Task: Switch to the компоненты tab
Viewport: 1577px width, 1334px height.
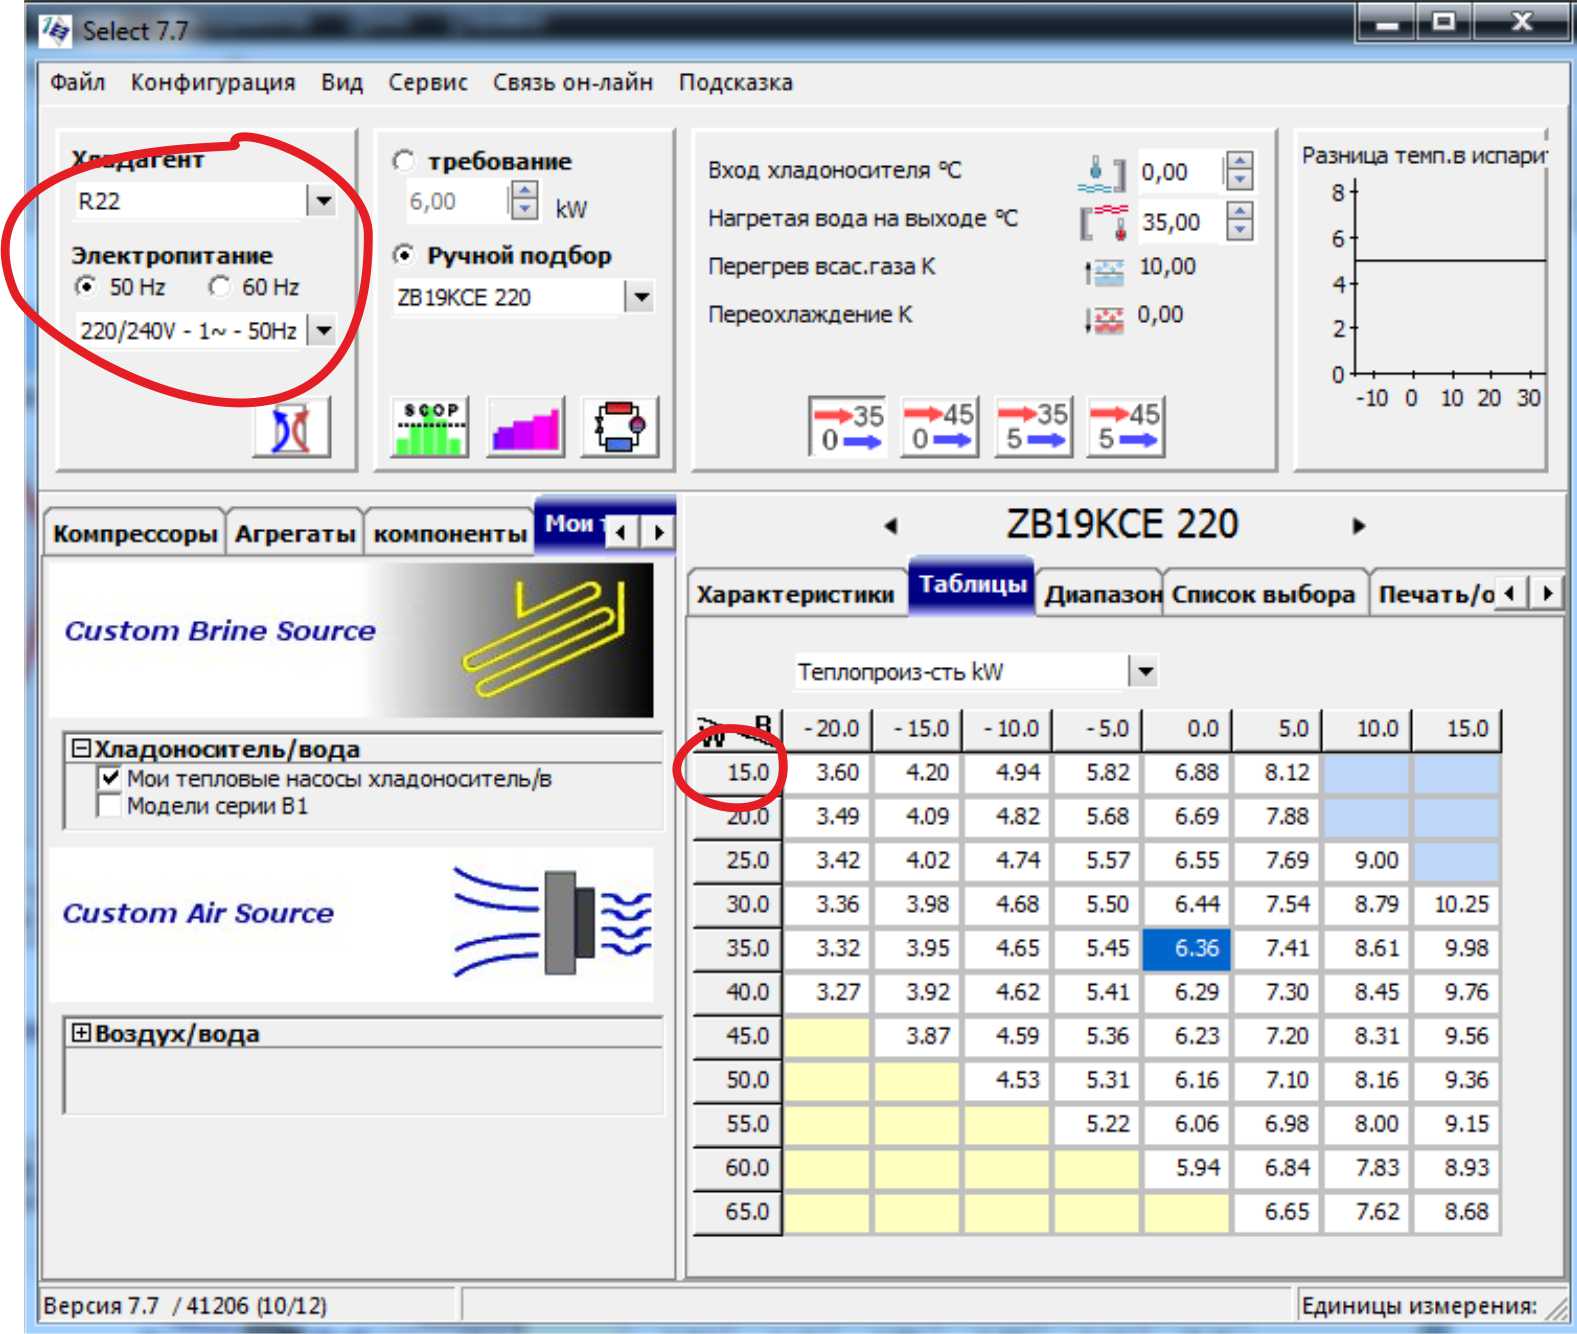Action: tap(450, 533)
